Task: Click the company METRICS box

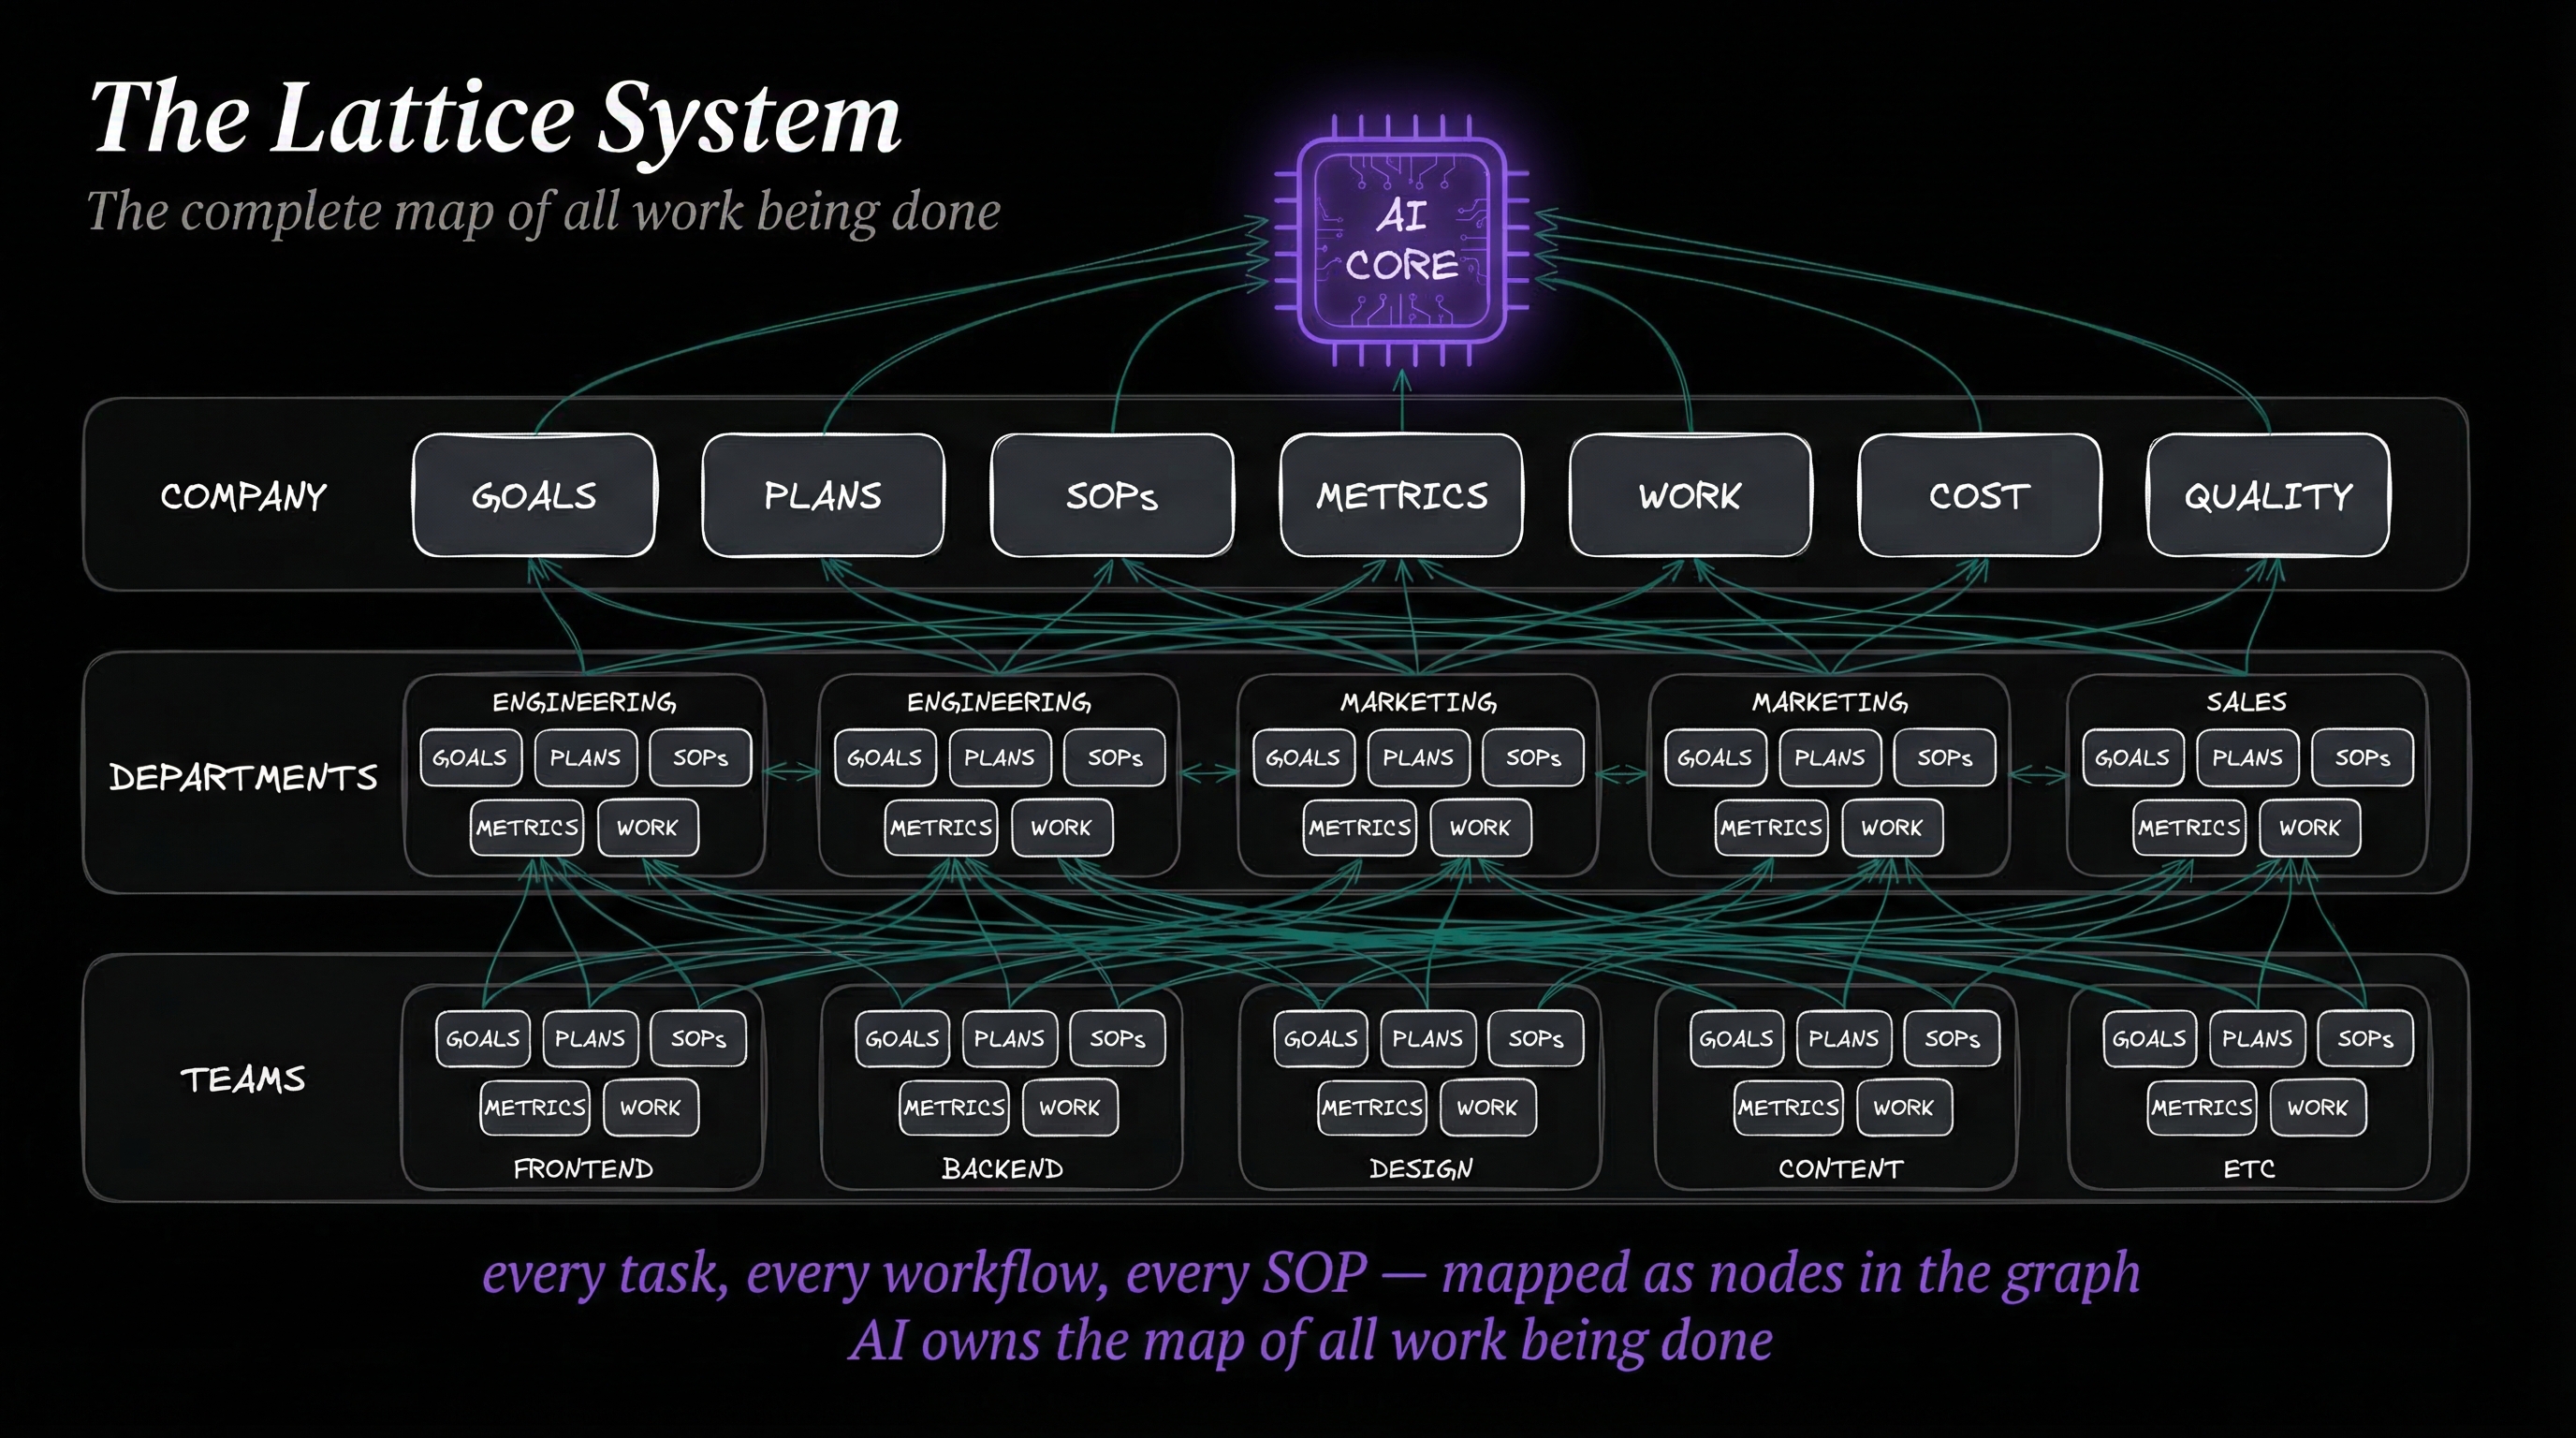Action: pos(1401,496)
